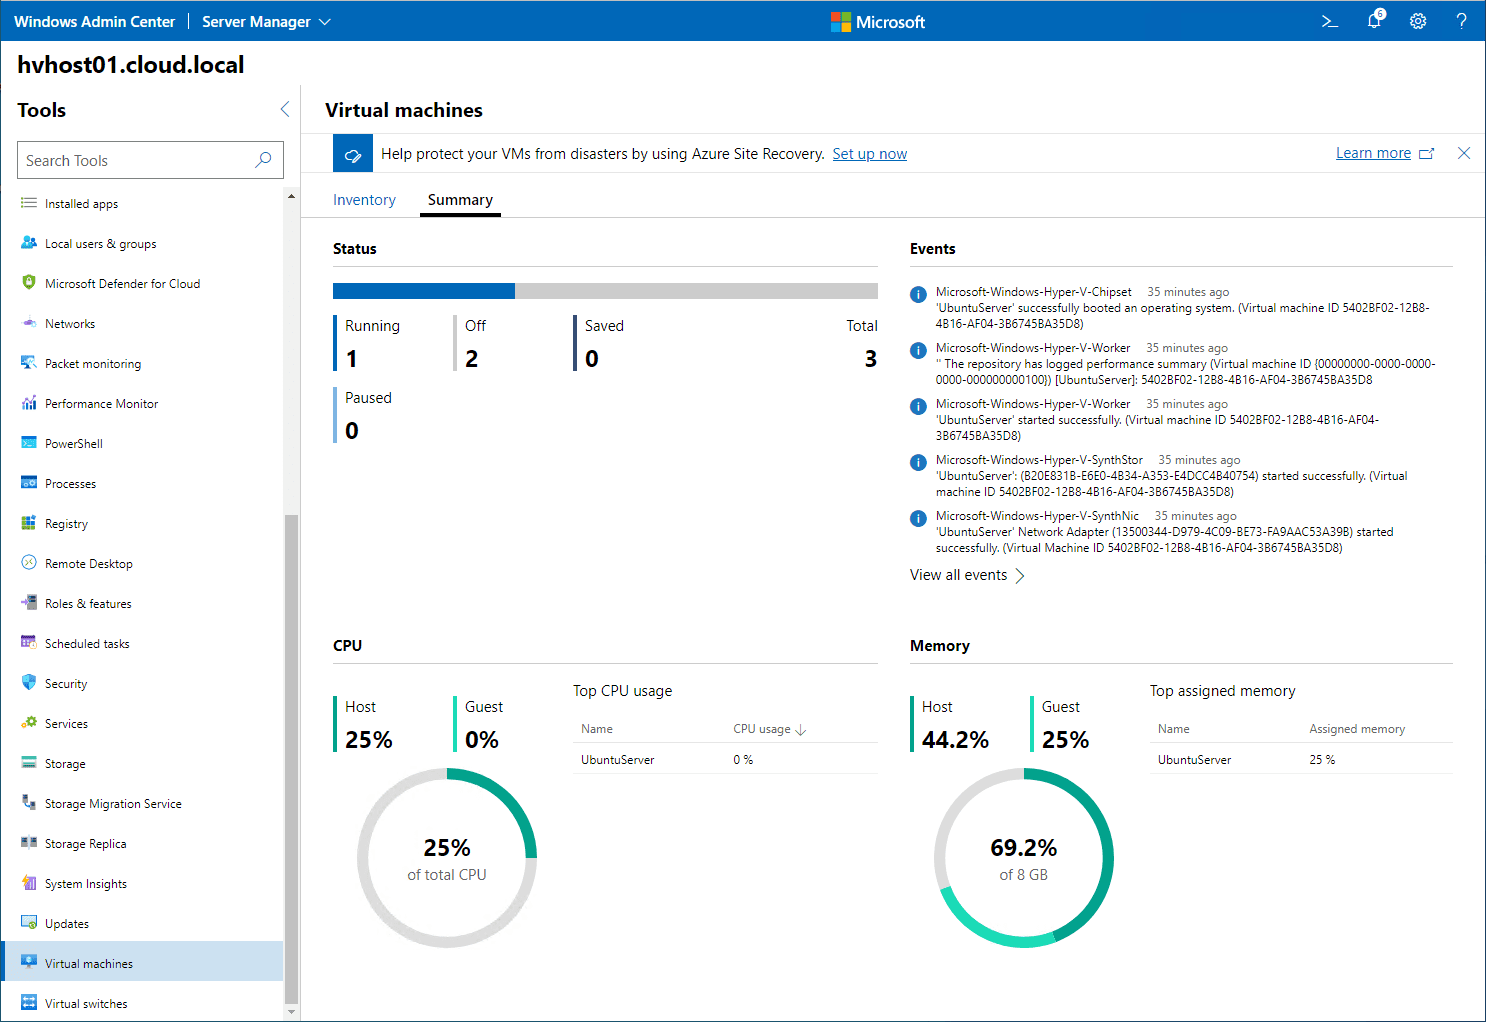The image size is (1486, 1022).
Task: Click the Processes tool icon
Action: (x=29, y=483)
